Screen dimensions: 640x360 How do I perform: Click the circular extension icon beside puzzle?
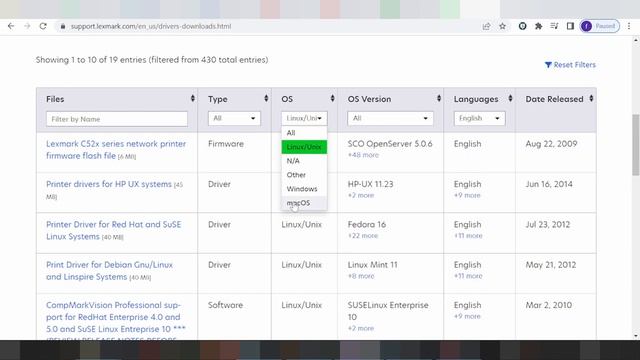click(x=522, y=26)
